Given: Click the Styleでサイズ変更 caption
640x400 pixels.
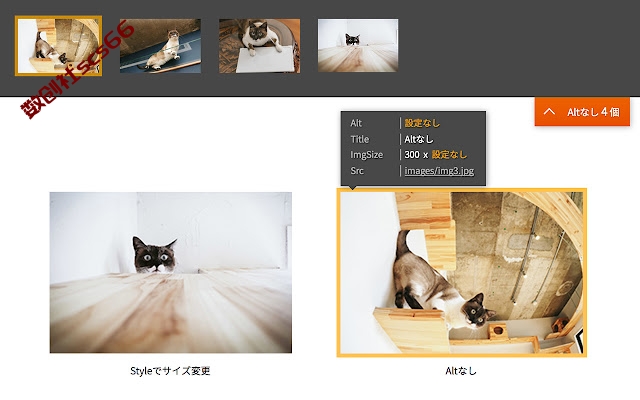Looking at the screenshot, I should click(170, 371).
